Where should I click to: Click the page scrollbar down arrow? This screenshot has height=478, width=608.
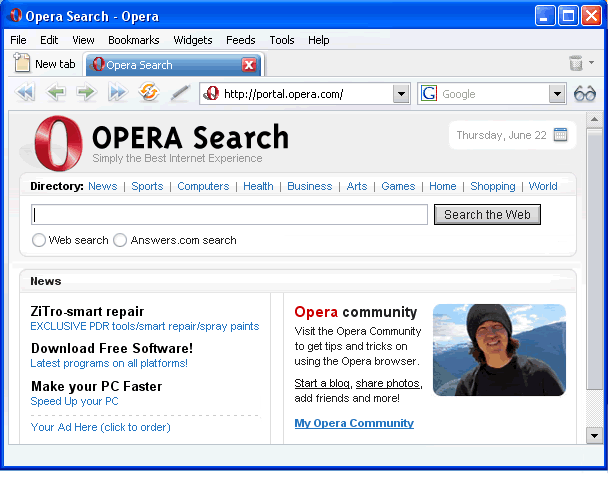pyautogui.click(x=594, y=436)
